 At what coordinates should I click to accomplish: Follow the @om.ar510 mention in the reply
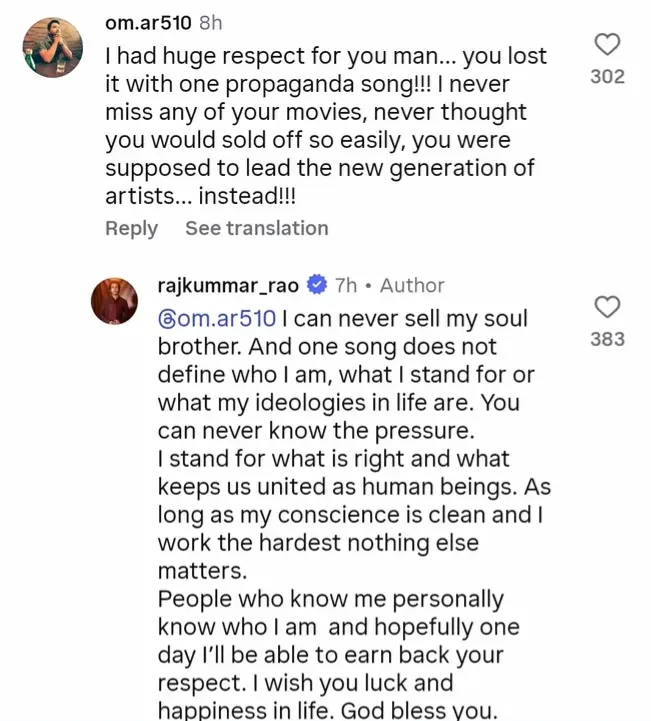pos(217,319)
